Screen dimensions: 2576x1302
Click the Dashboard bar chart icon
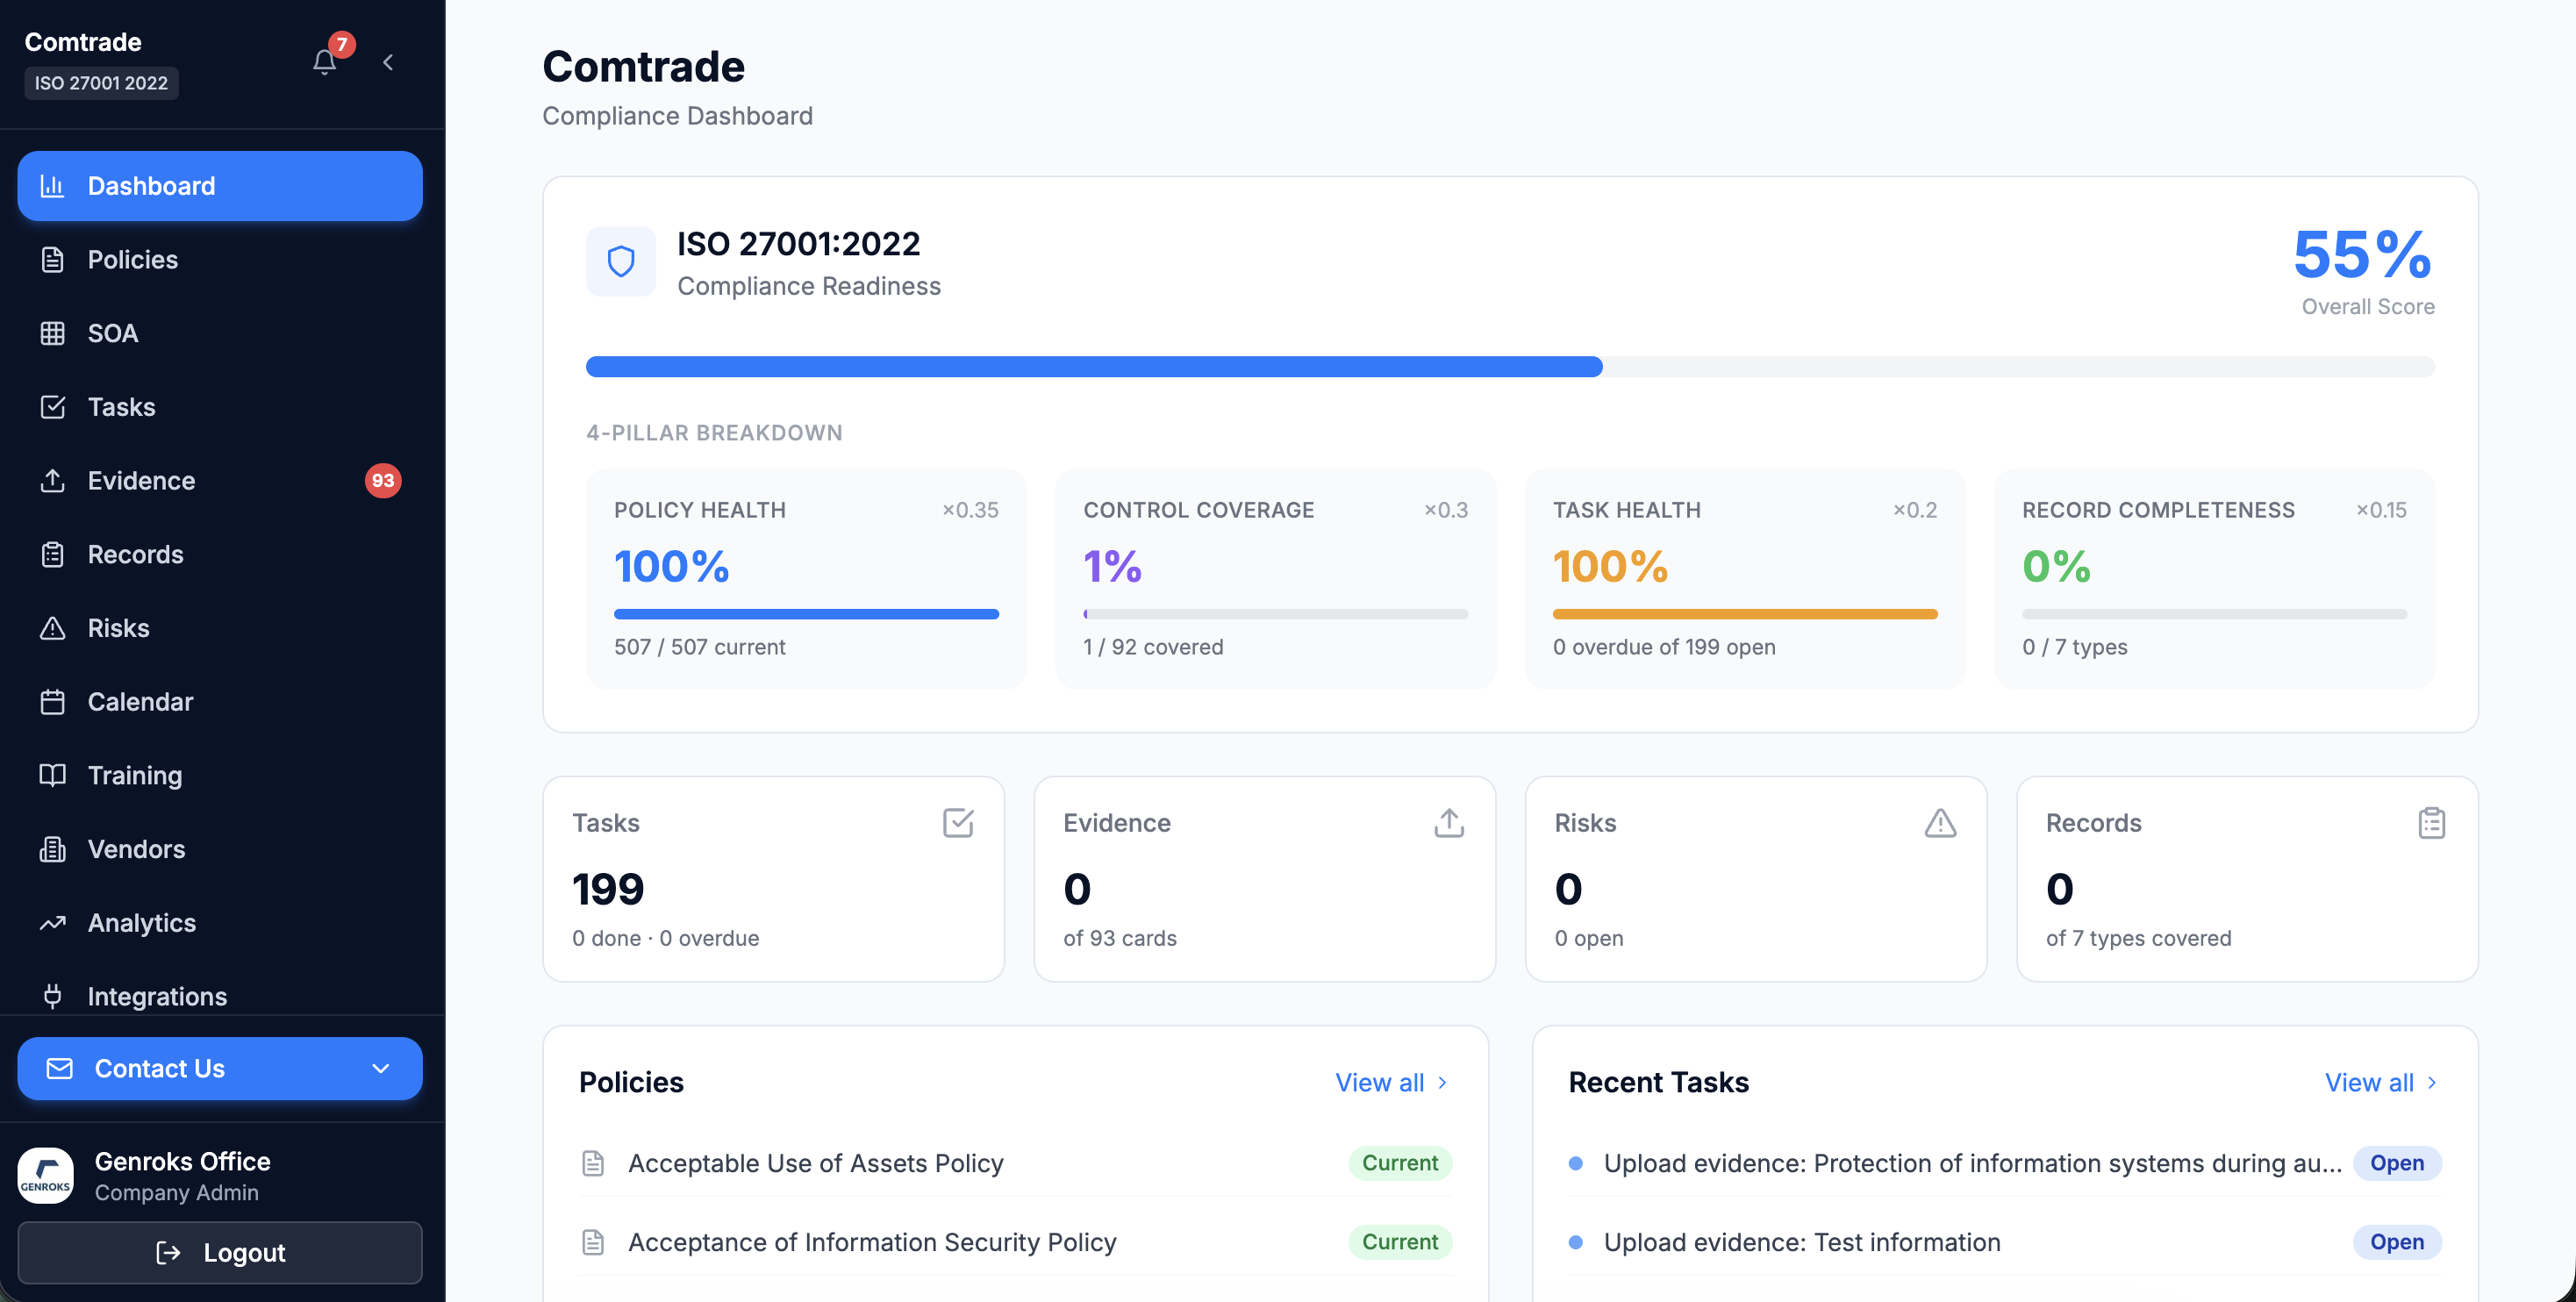(52, 185)
